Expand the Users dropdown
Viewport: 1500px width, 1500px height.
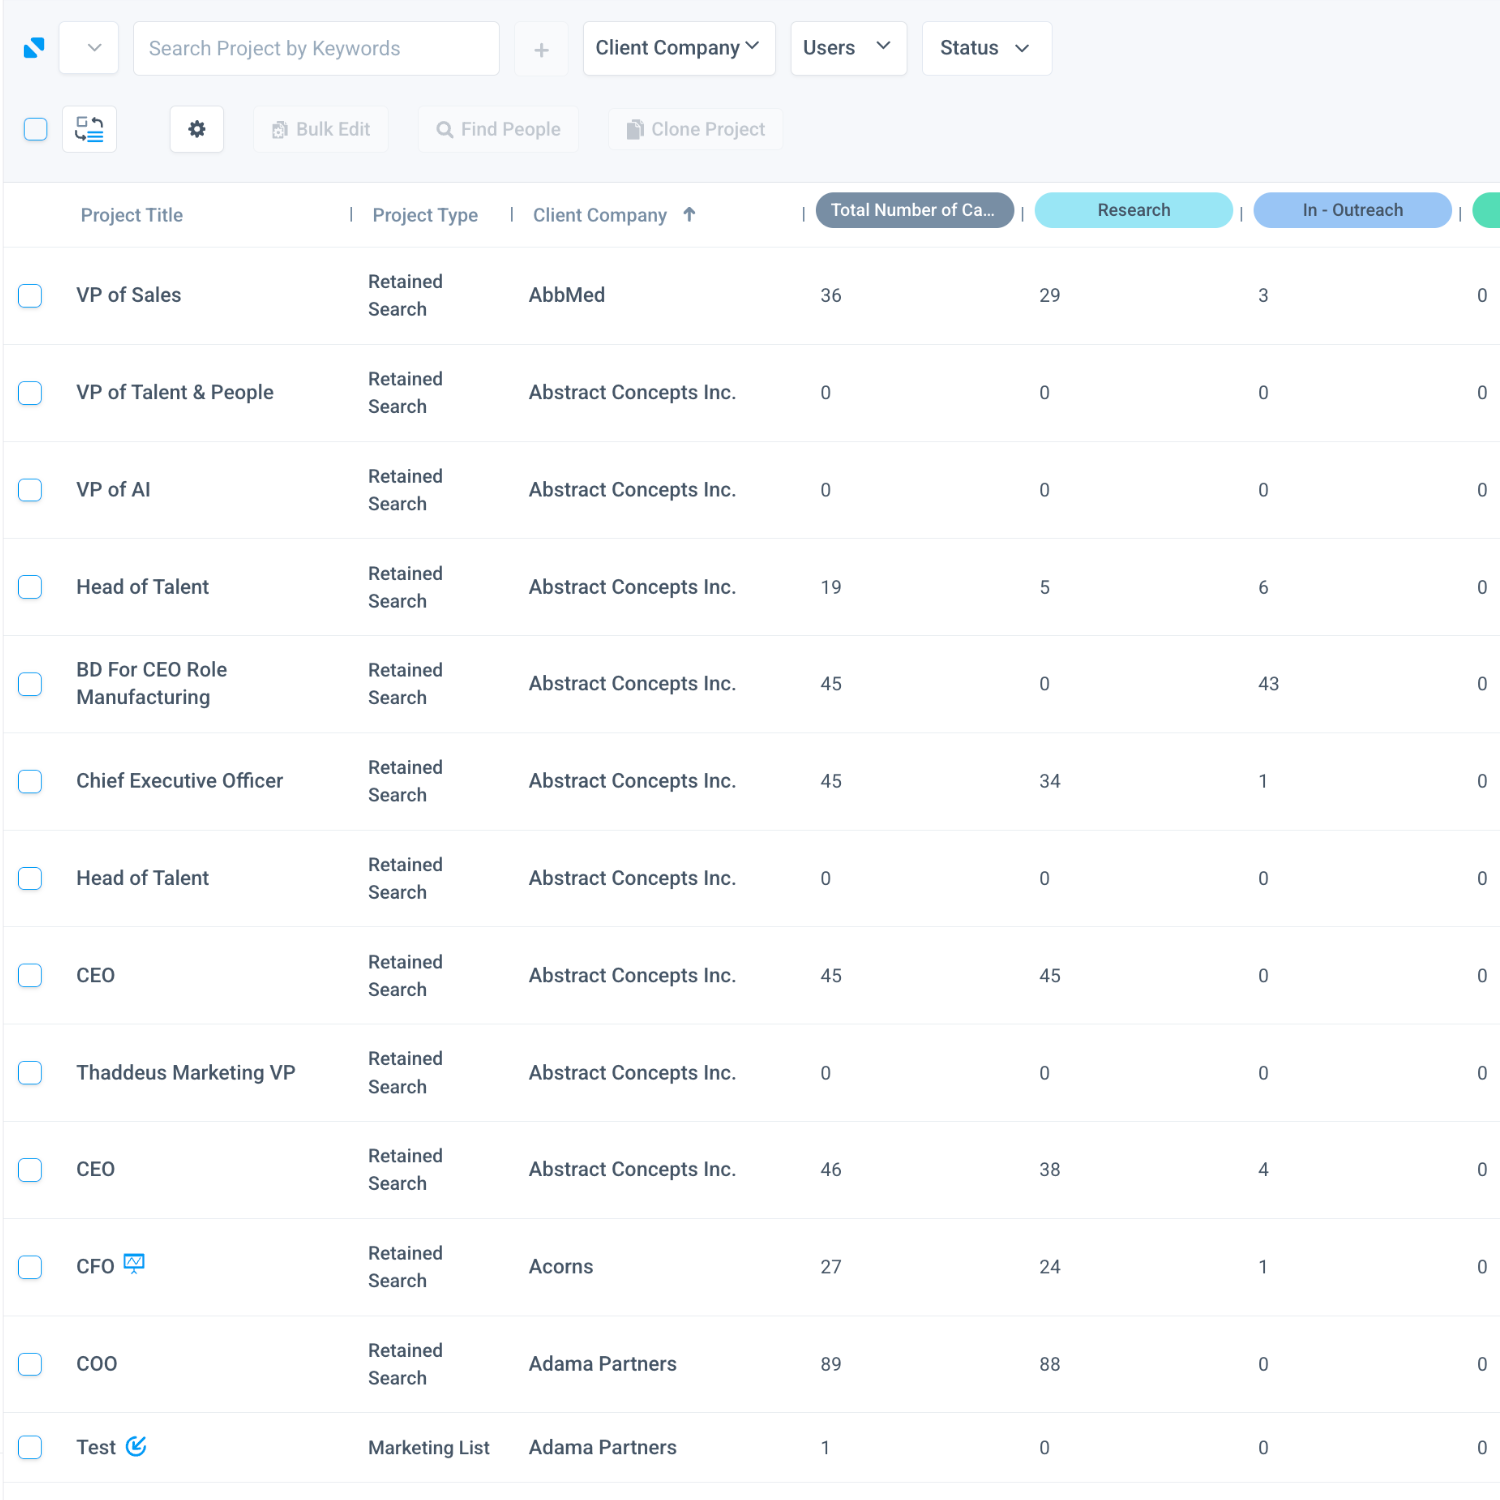point(848,47)
